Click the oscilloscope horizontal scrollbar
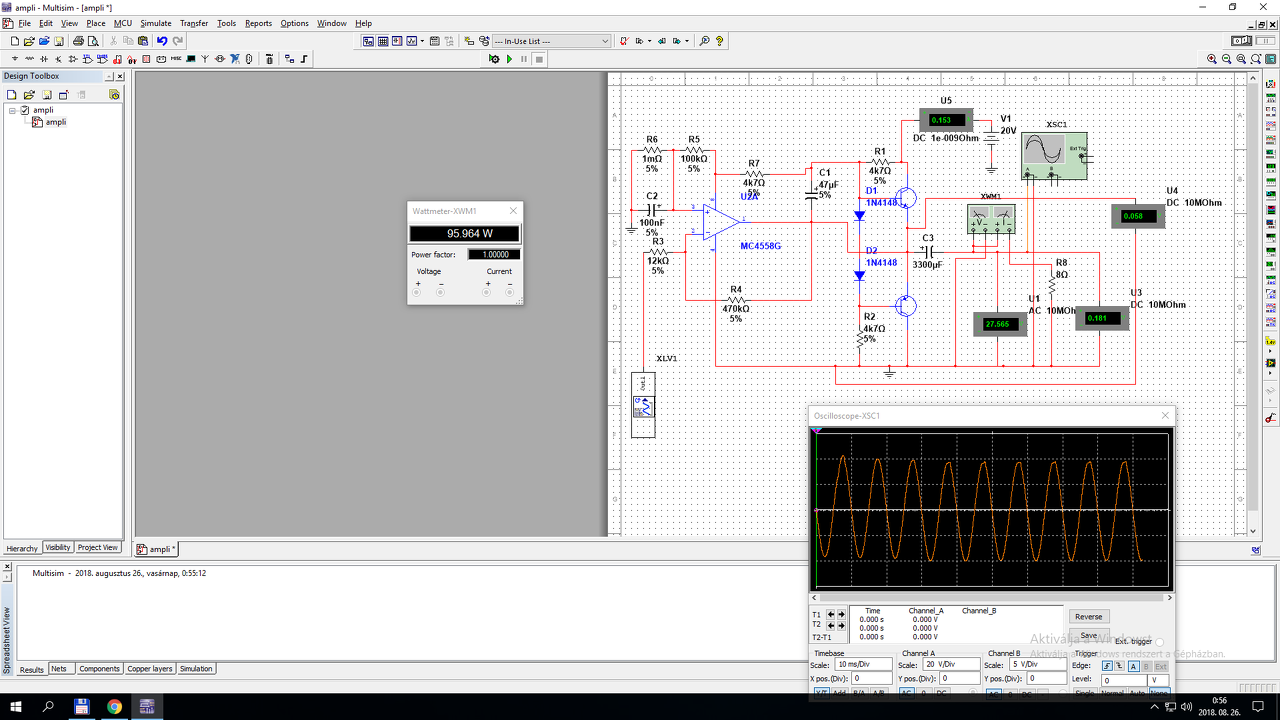Screen dimensions: 1280x720 990,597
